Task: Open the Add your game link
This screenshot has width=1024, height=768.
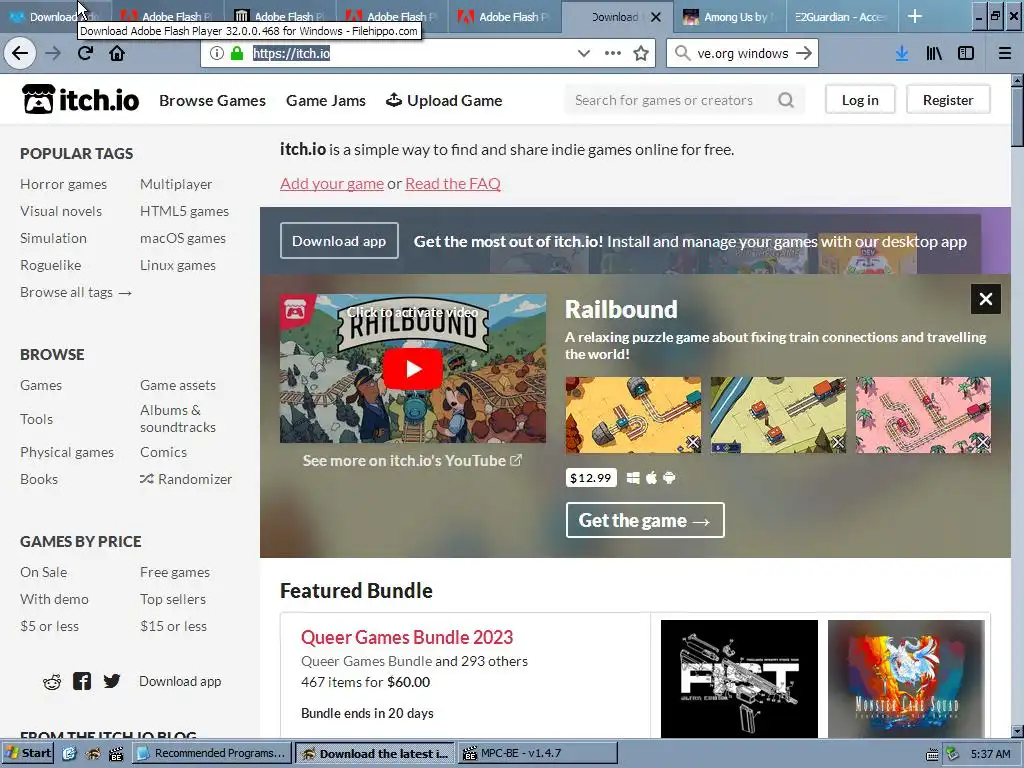Action: coord(332,184)
